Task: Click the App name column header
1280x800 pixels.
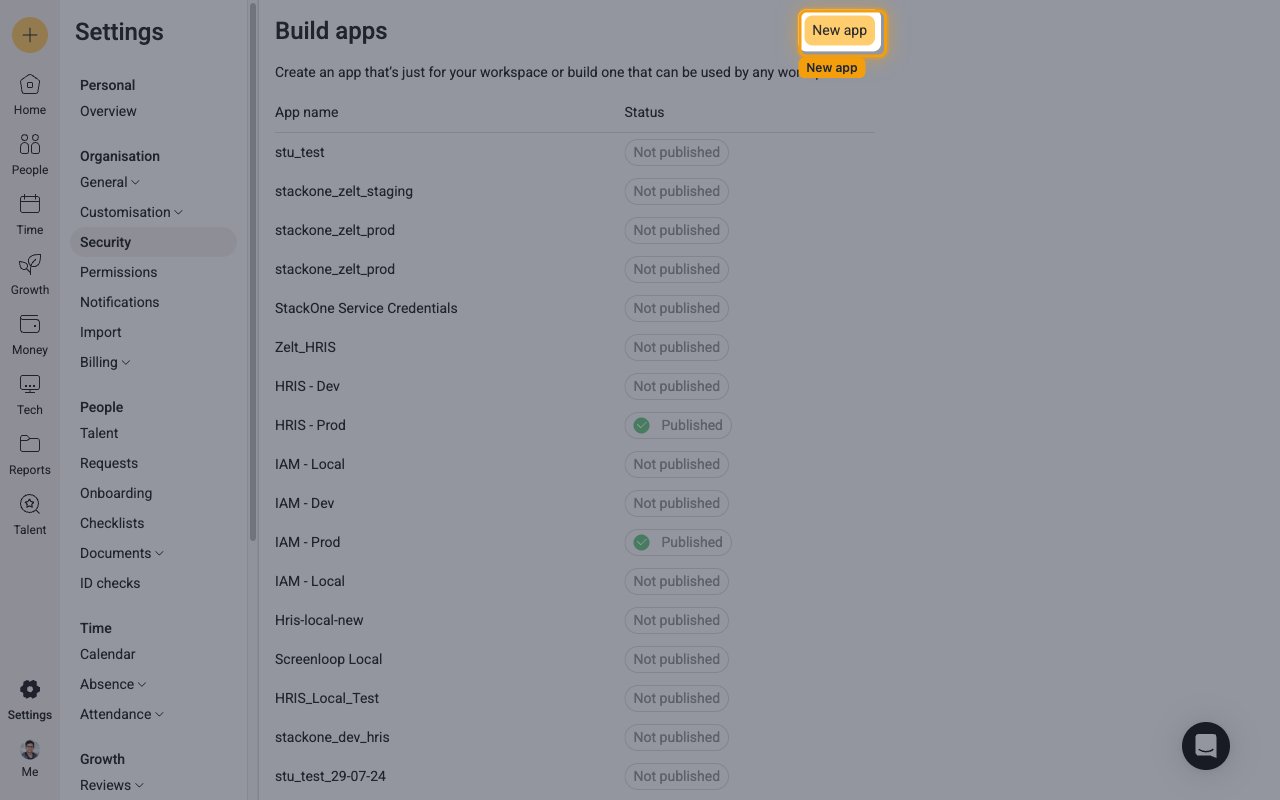Action: click(306, 112)
